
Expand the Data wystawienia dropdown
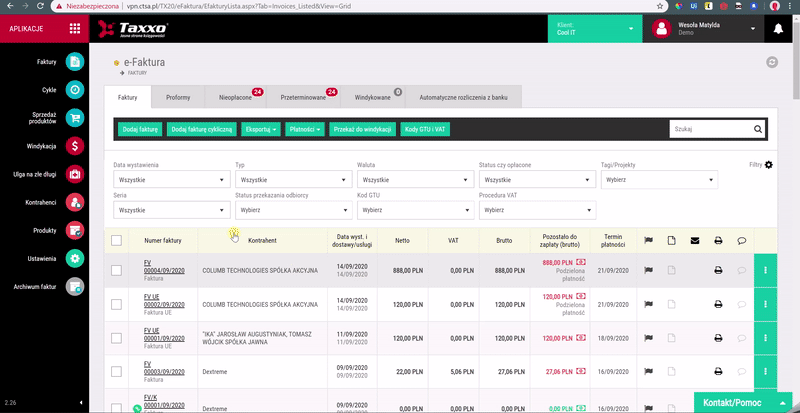pyautogui.click(x=172, y=180)
